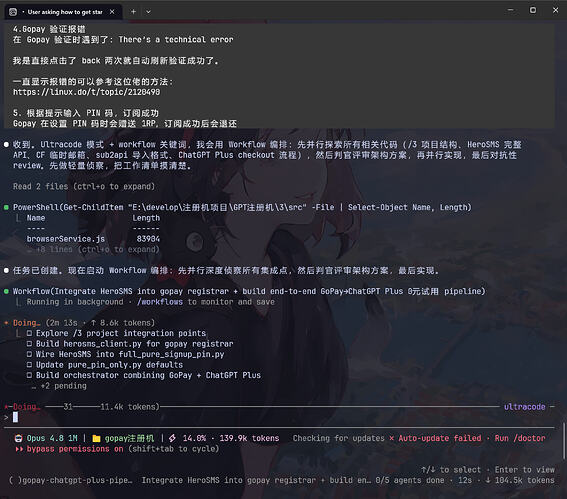
Task: Click the "Checking for updates" status
Action: [x=338, y=438]
